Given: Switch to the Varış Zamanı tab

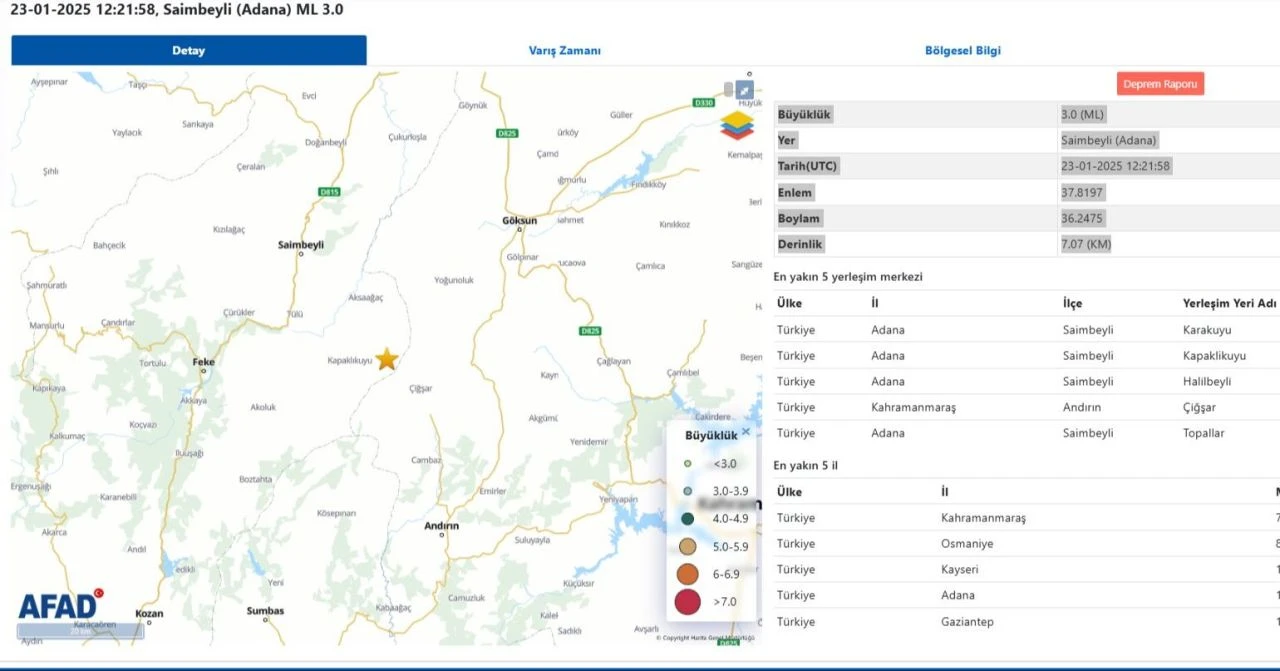Looking at the screenshot, I should pyautogui.click(x=565, y=51).
